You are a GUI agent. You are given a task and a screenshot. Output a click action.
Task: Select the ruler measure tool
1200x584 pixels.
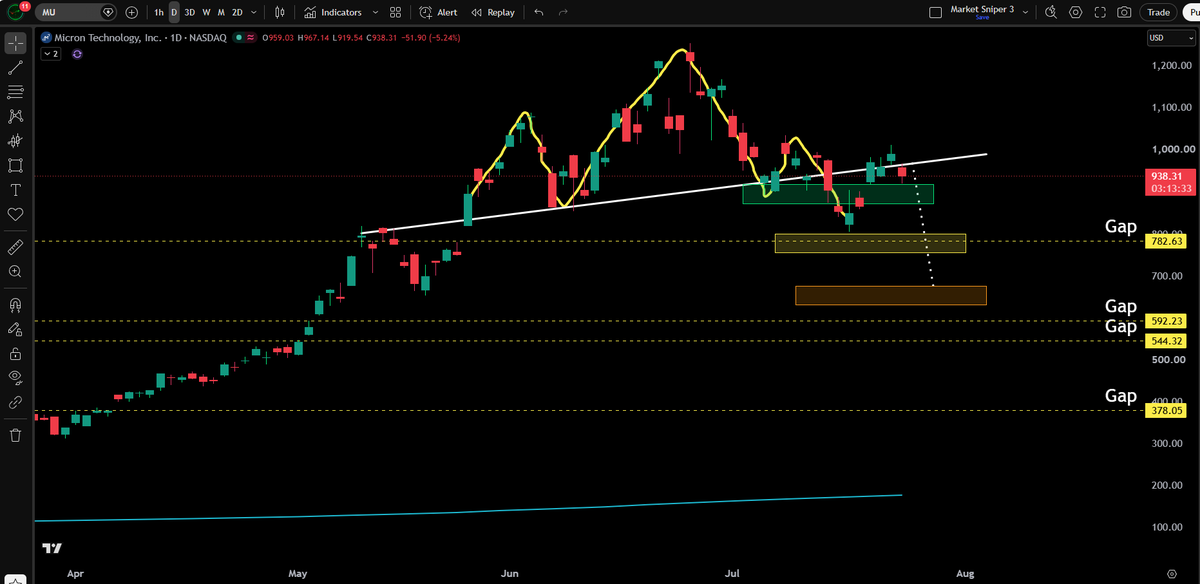[15, 246]
